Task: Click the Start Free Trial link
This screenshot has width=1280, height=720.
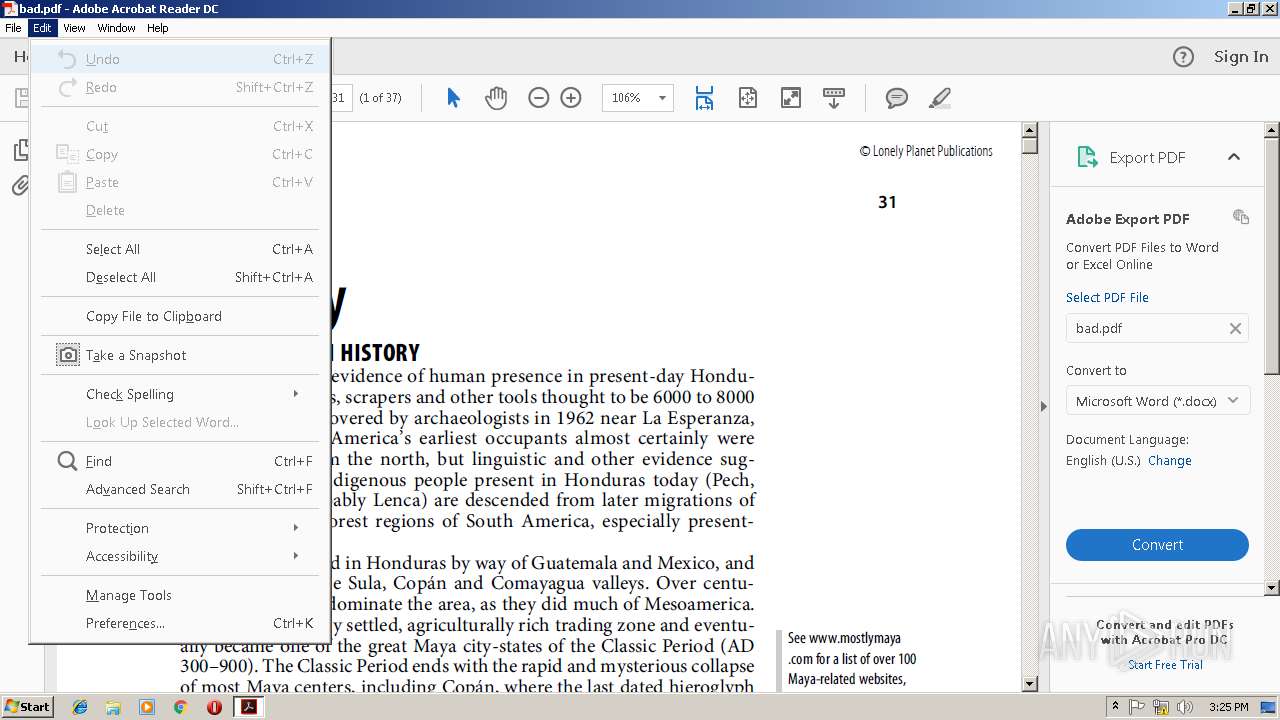Action: pyautogui.click(x=1165, y=665)
